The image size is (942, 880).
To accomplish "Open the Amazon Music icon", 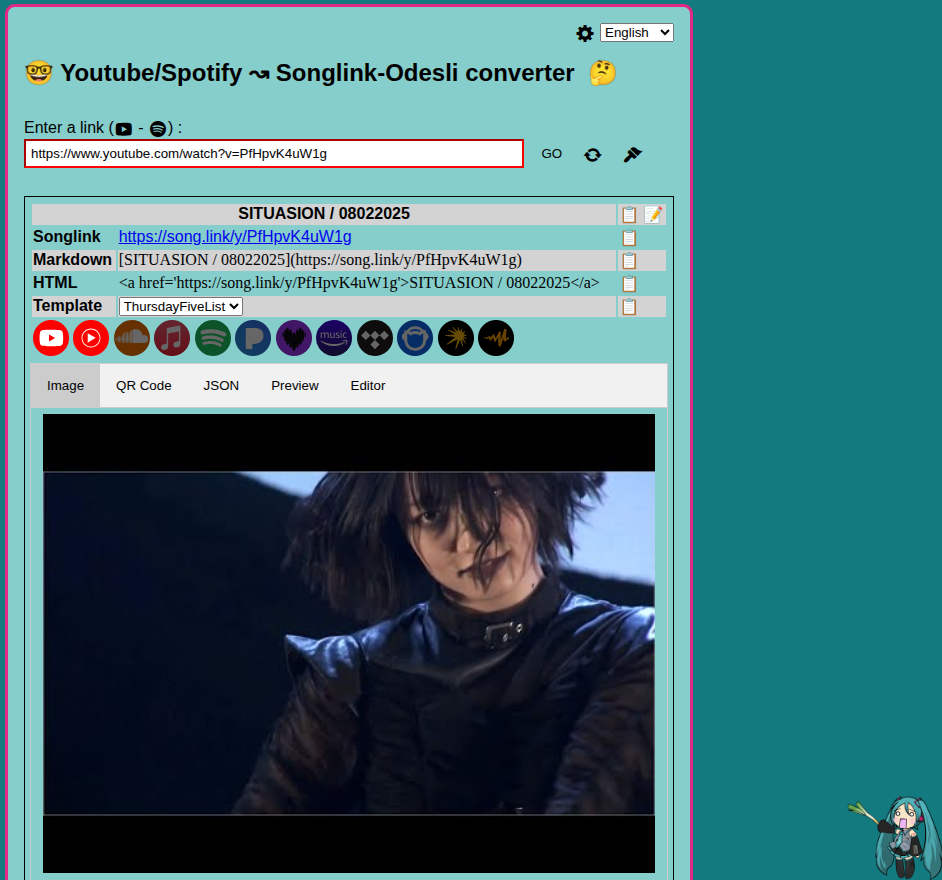I will (x=334, y=338).
